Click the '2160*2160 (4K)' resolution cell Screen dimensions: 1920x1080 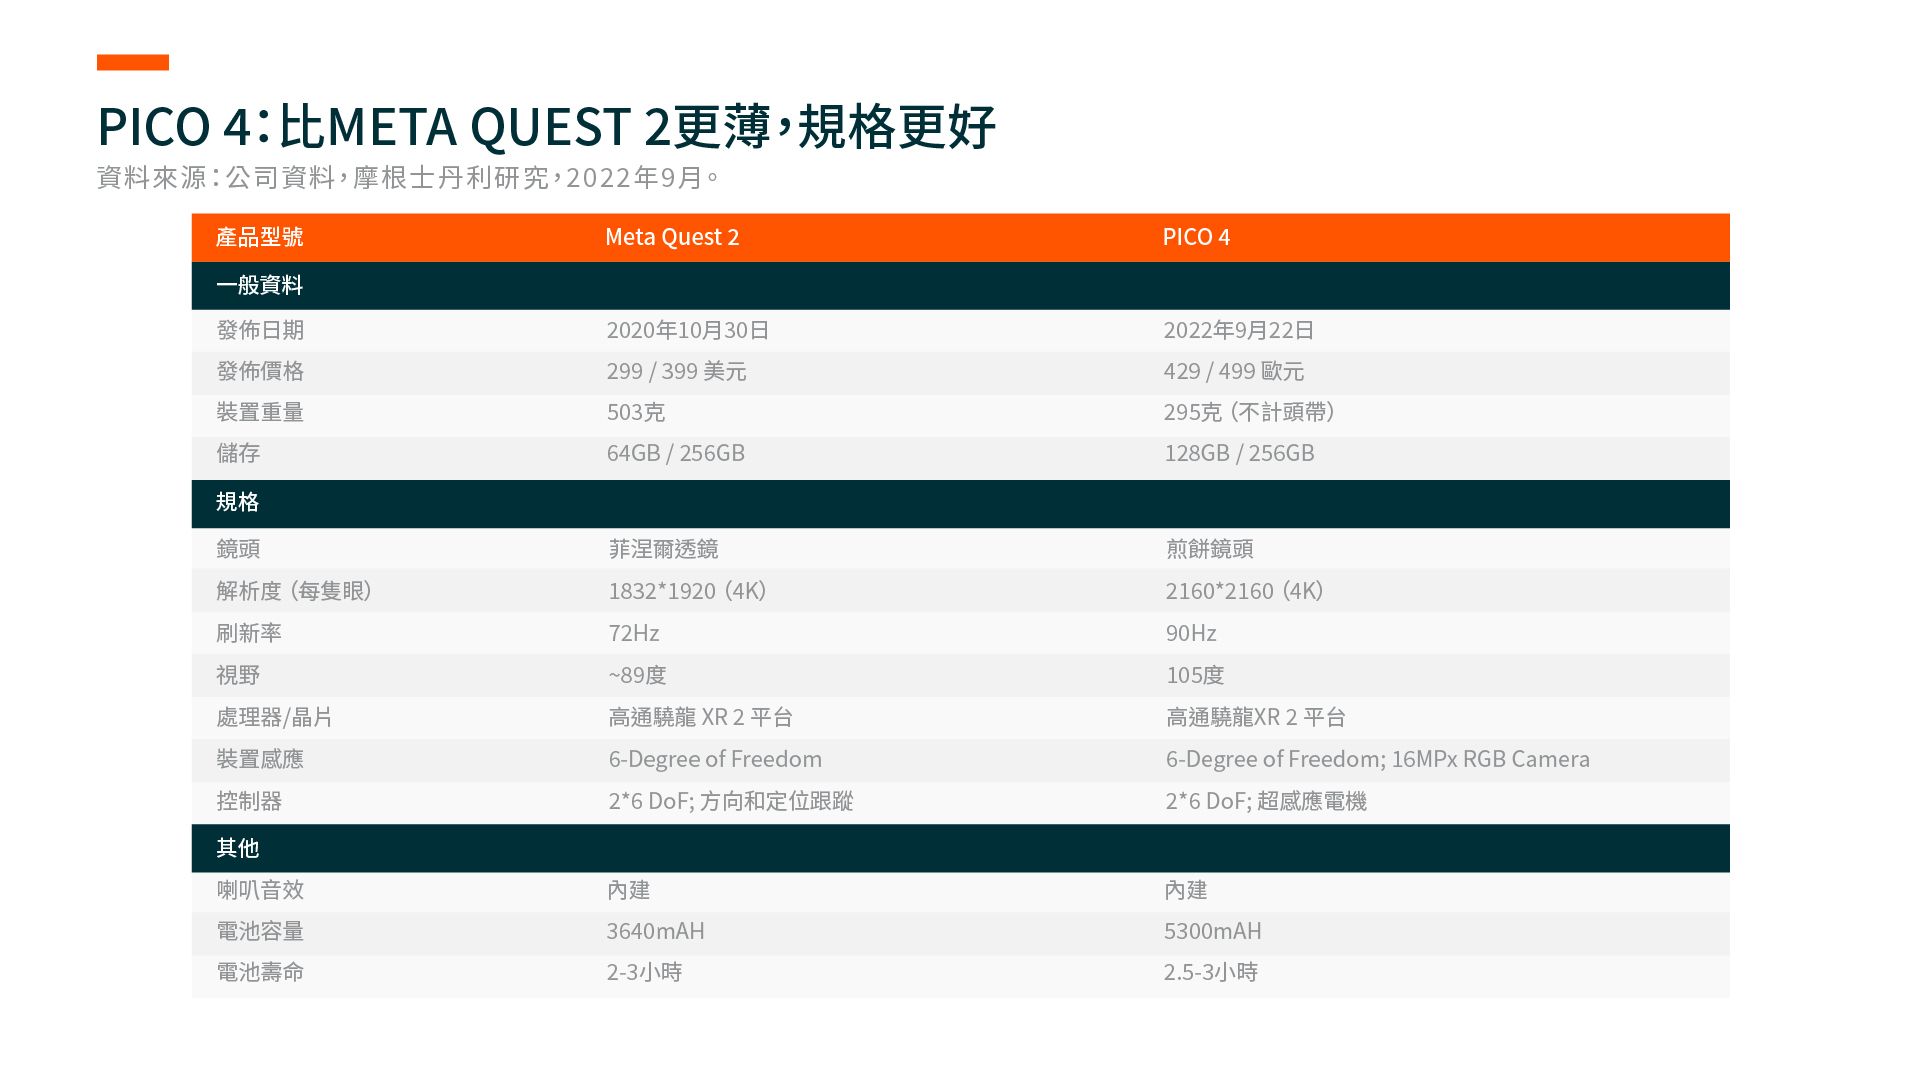1245,591
